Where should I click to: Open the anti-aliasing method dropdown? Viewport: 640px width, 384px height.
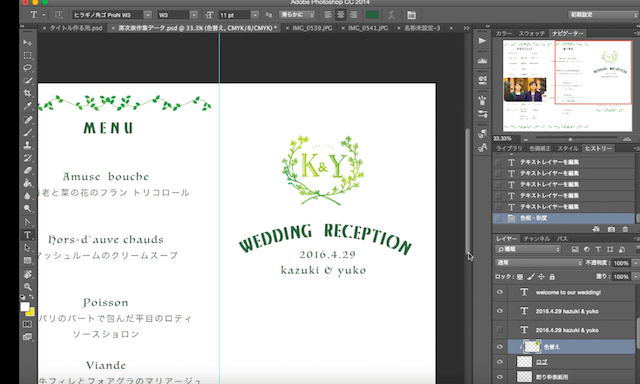point(297,15)
